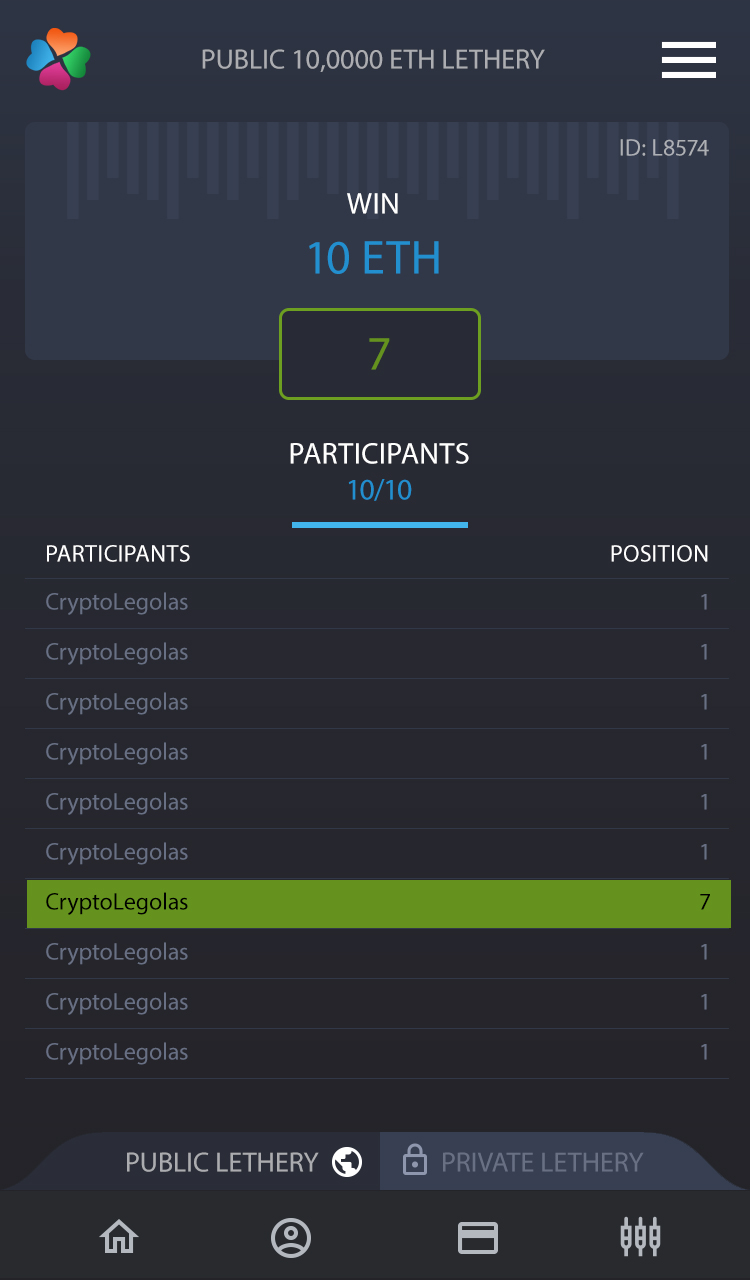Click the blue progress bar under 10/10
Viewport: 750px width, 1280px height.
[x=379, y=524]
